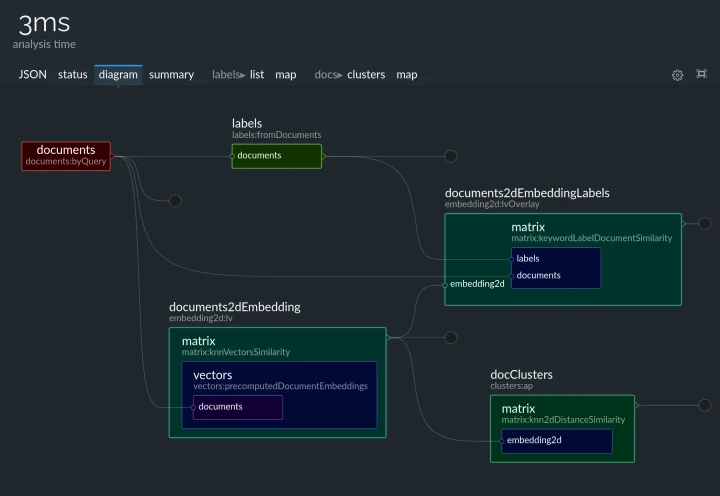Select the matrix:keywordLabelDocumentSimilarity heading
This screenshot has width=720, height=496.
click(x=591, y=232)
